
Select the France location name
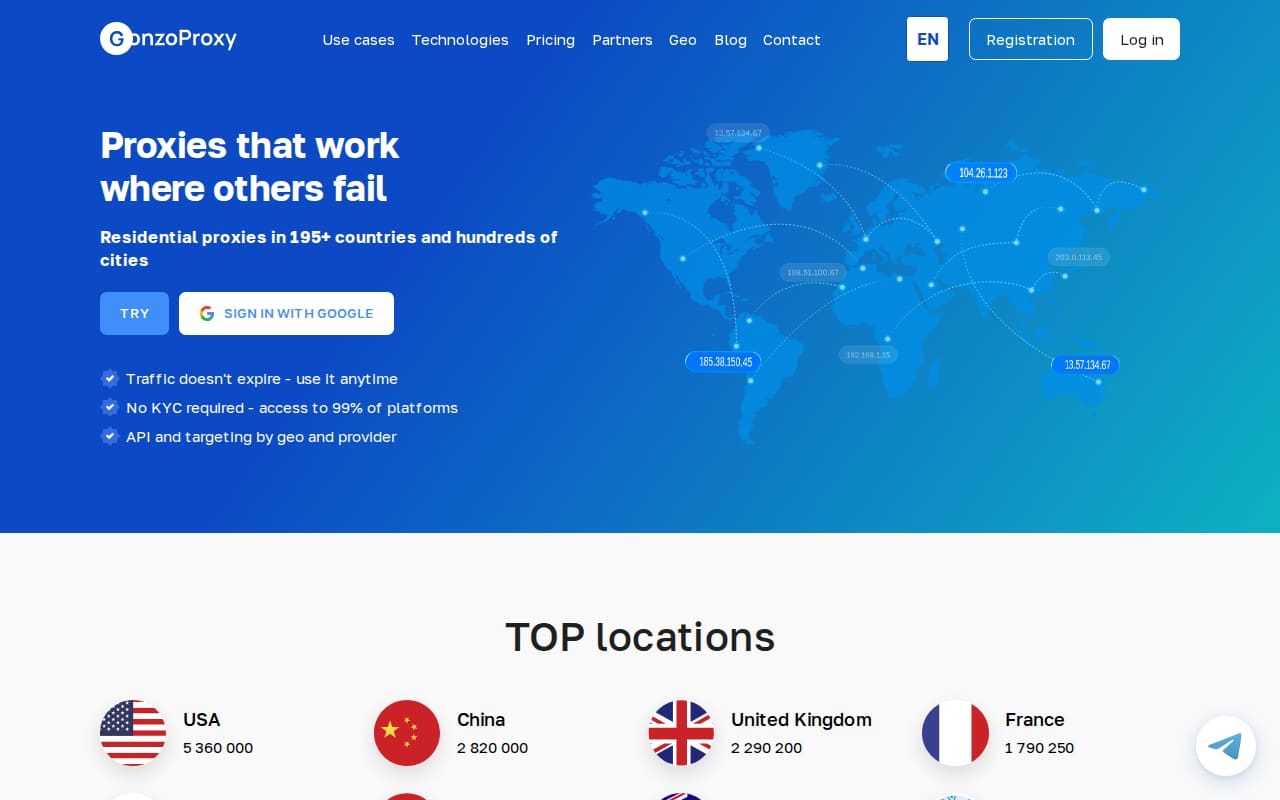pos(1034,719)
